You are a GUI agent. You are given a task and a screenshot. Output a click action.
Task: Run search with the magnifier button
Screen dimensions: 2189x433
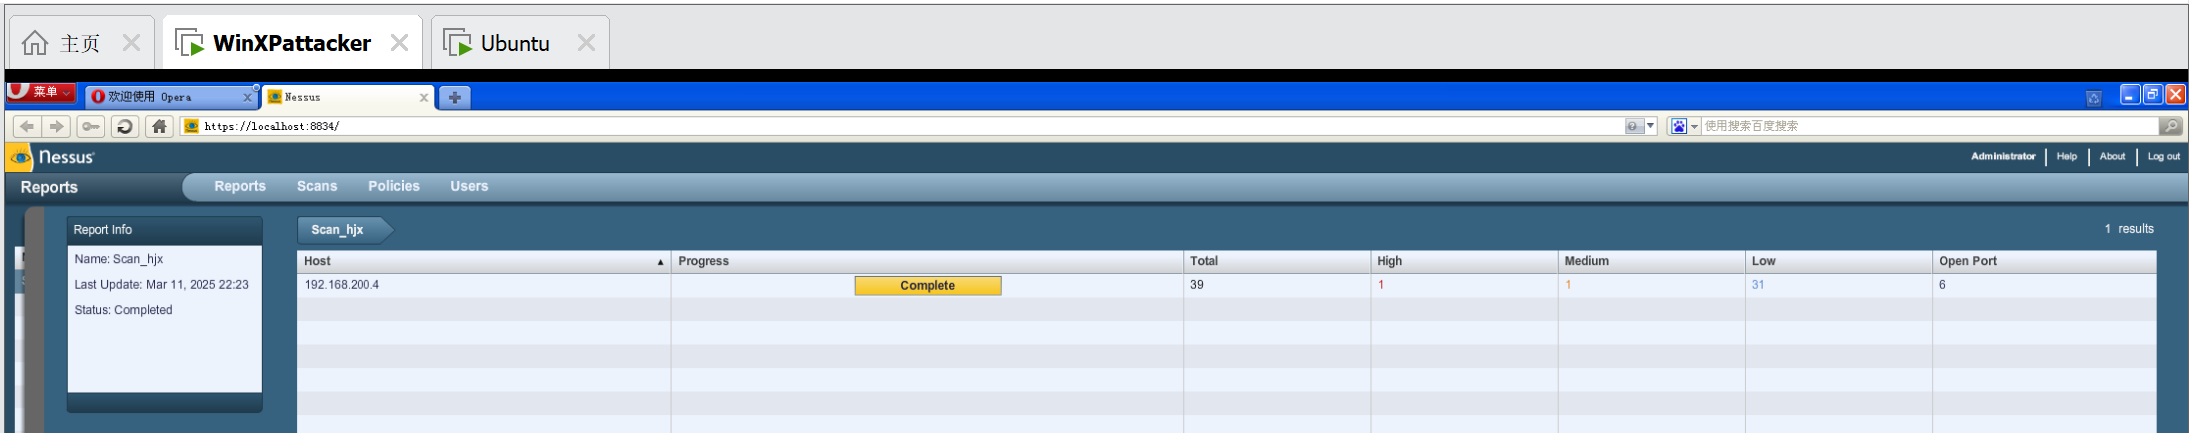[x=2170, y=126]
